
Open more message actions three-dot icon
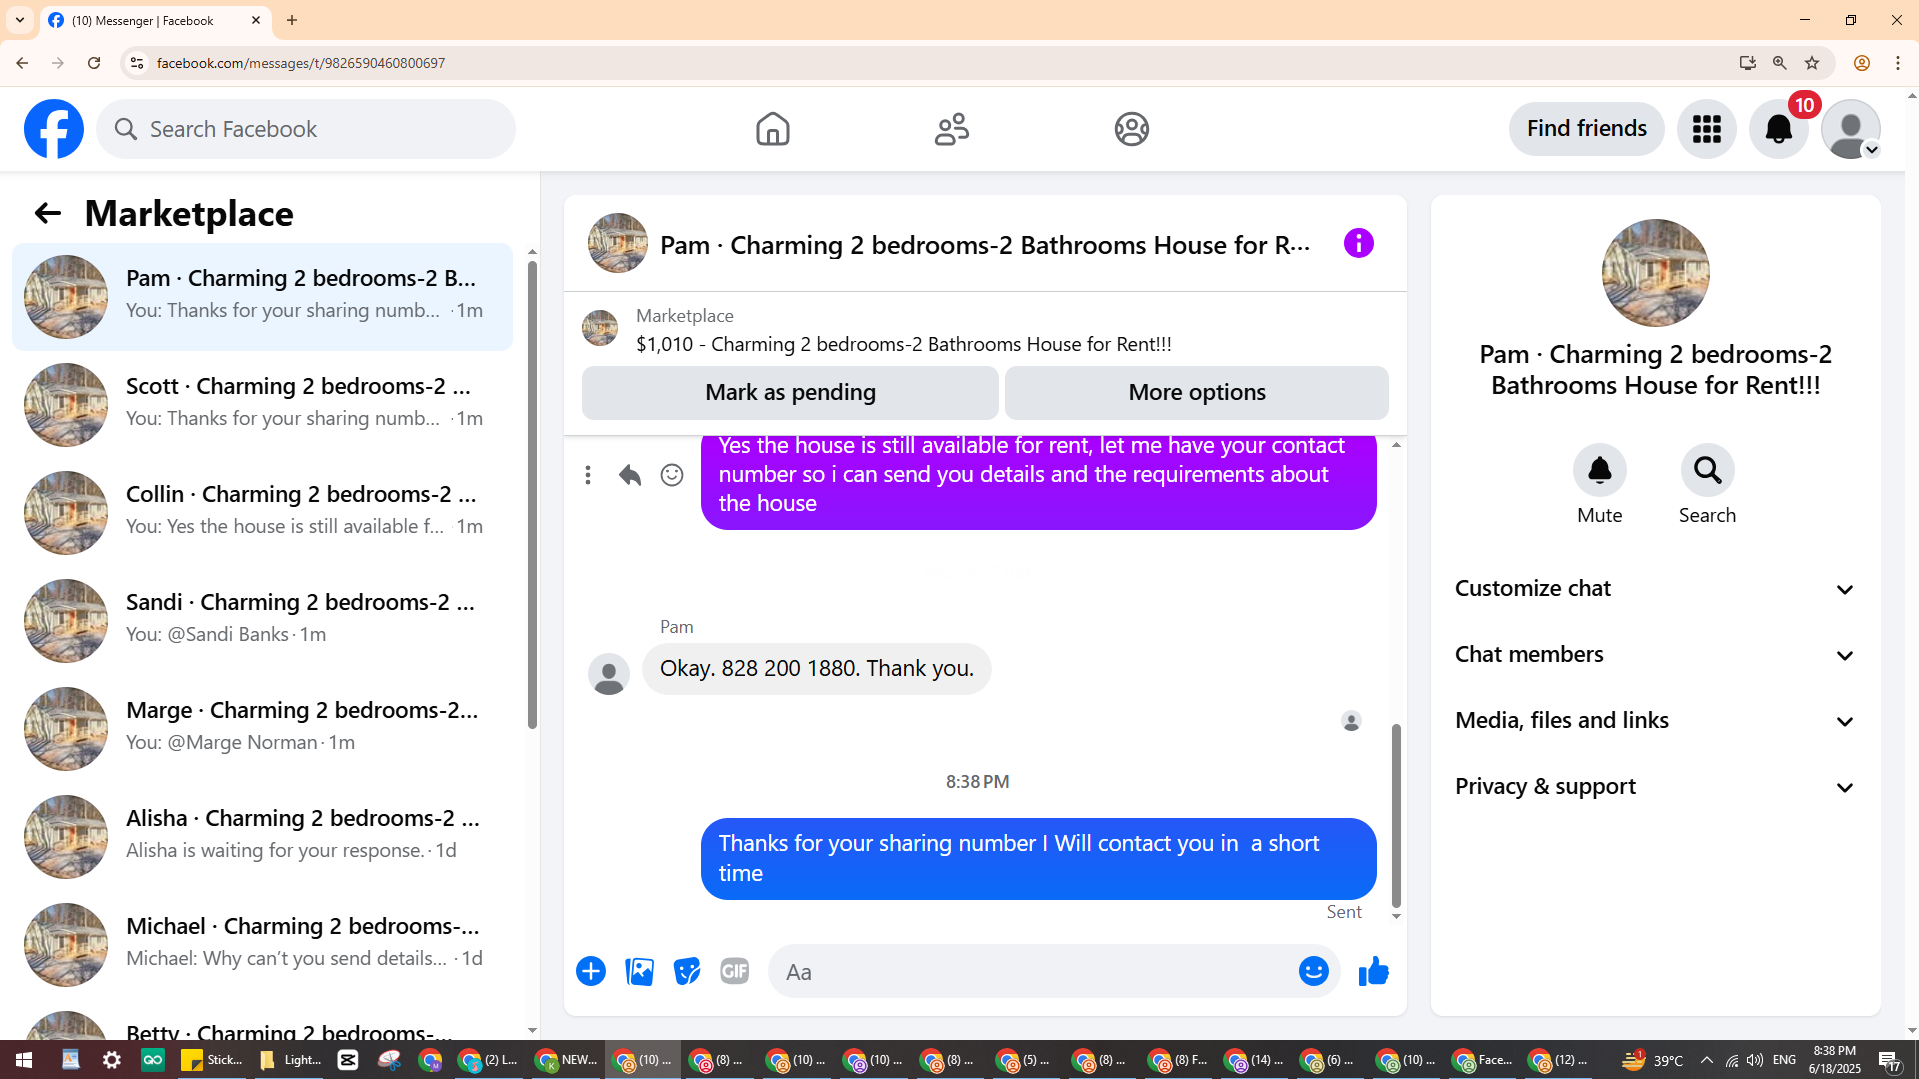click(x=588, y=475)
